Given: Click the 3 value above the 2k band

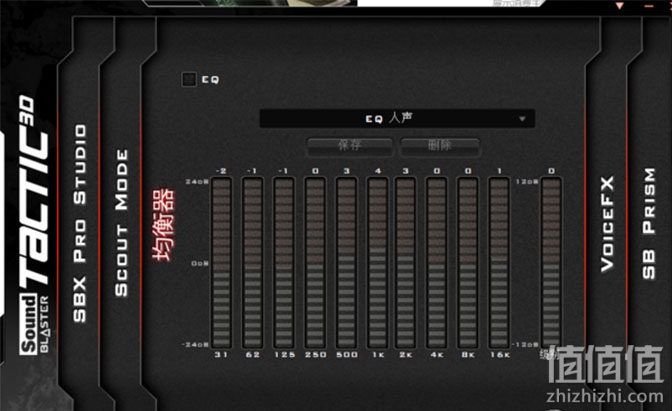Looking at the screenshot, I should point(405,171).
